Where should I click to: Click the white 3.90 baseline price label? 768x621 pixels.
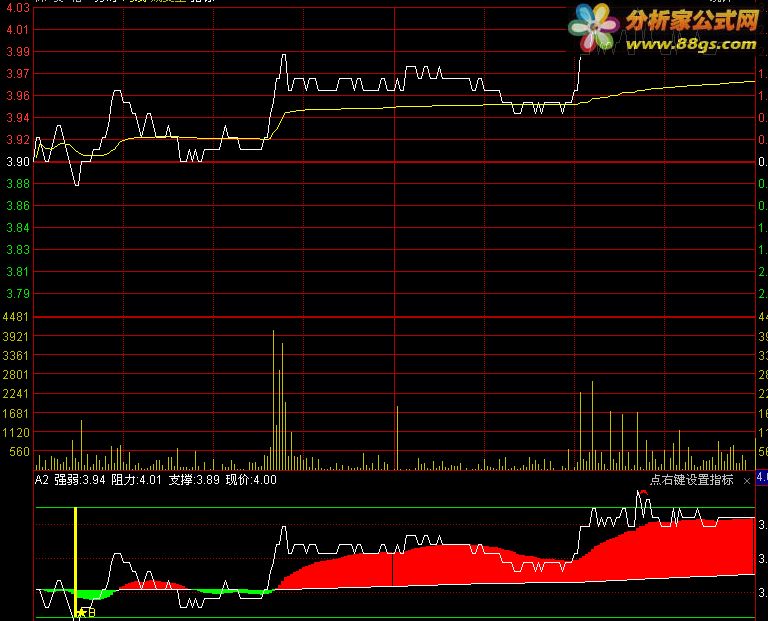point(18,162)
